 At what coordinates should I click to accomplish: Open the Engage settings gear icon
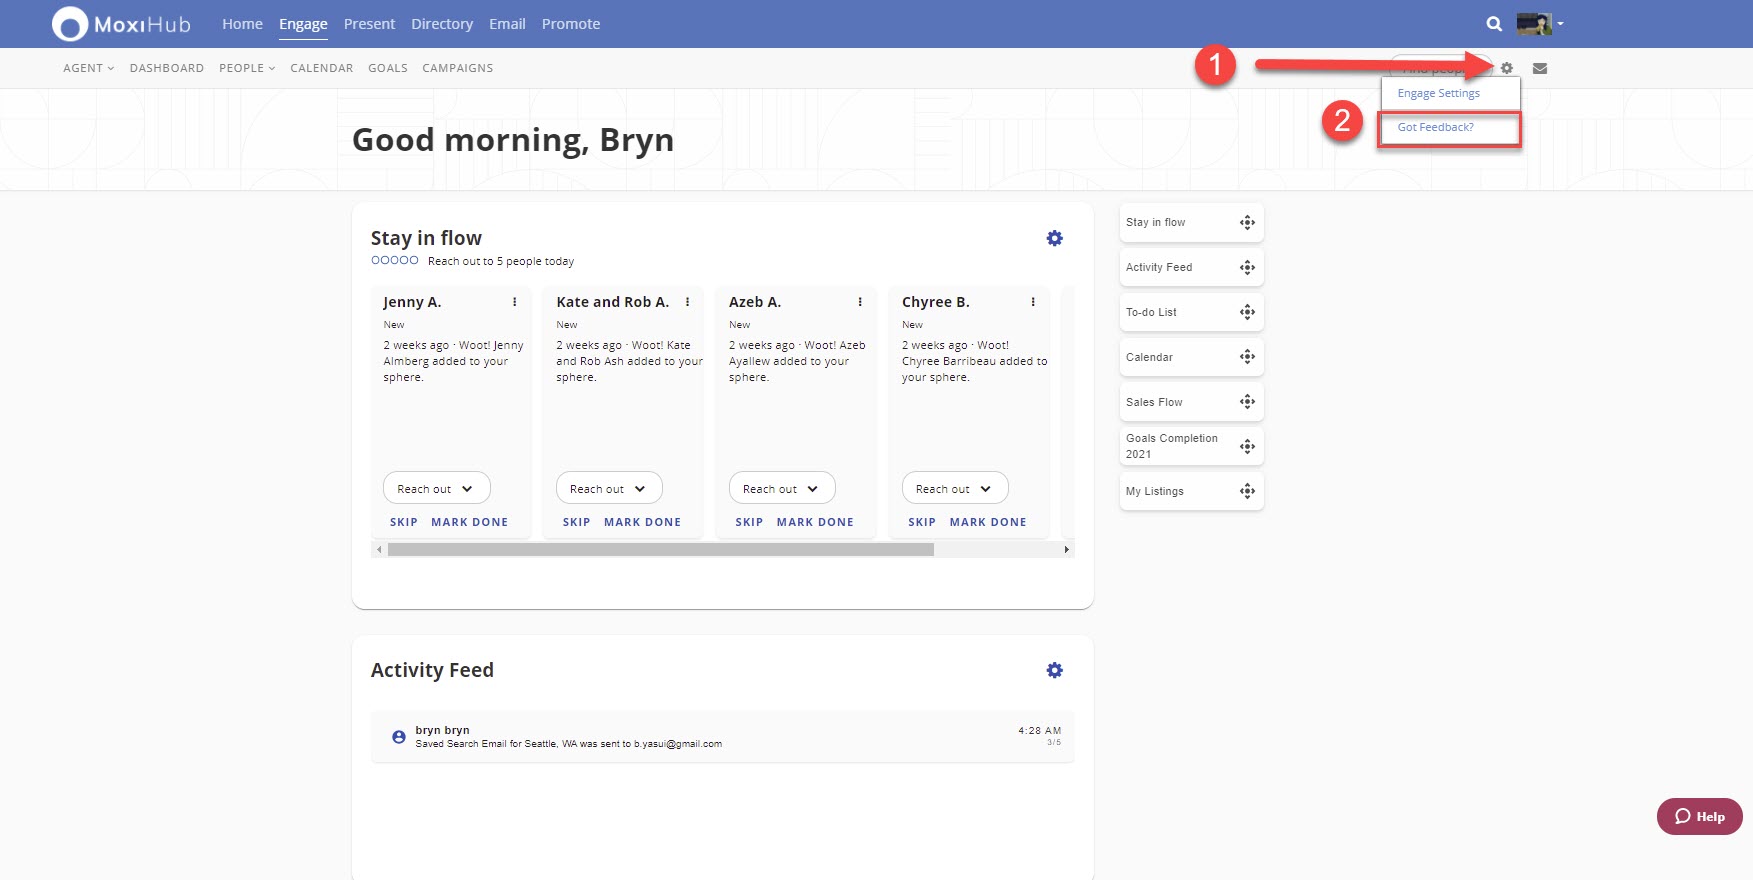pos(1507,68)
